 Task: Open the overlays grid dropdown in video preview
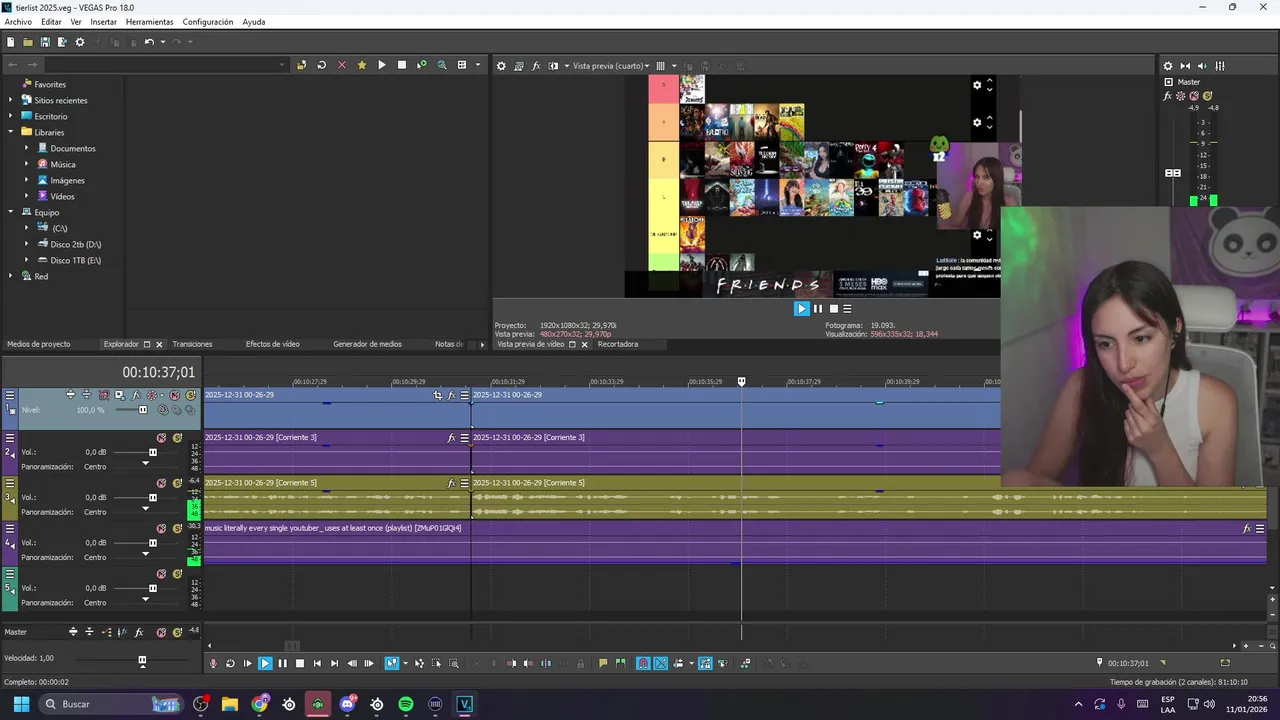674,66
